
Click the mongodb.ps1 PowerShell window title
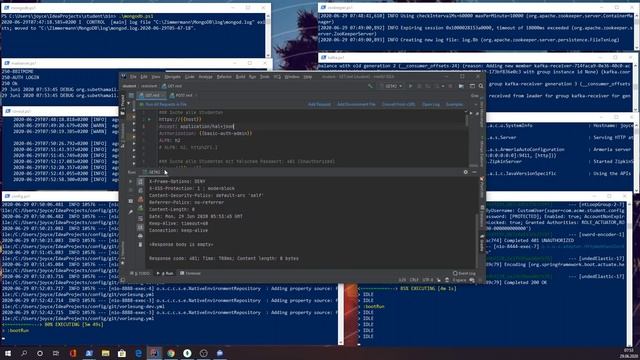[23, 8]
